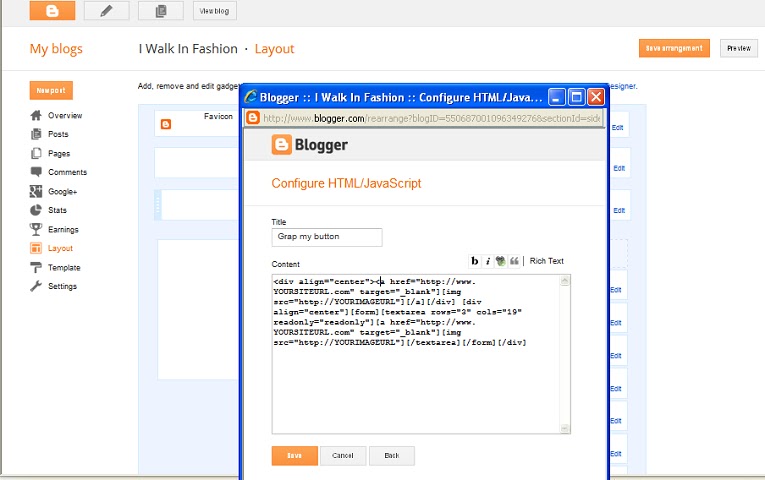
Task: Click the Favicon gadget label
Action: tap(218, 116)
